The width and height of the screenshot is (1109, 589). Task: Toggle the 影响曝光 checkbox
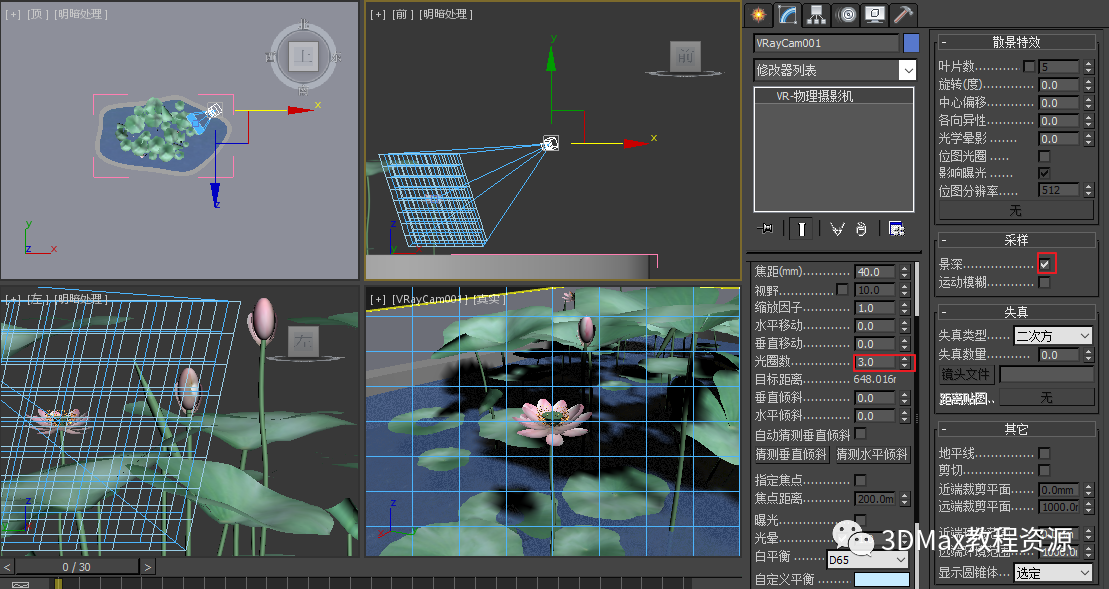click(1045, 173)
